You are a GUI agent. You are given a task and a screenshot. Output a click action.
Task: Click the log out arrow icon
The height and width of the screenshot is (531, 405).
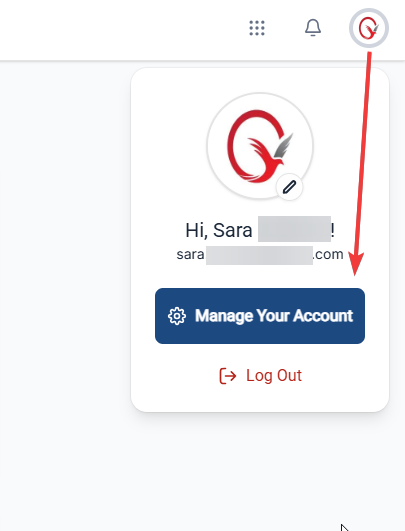228,376
